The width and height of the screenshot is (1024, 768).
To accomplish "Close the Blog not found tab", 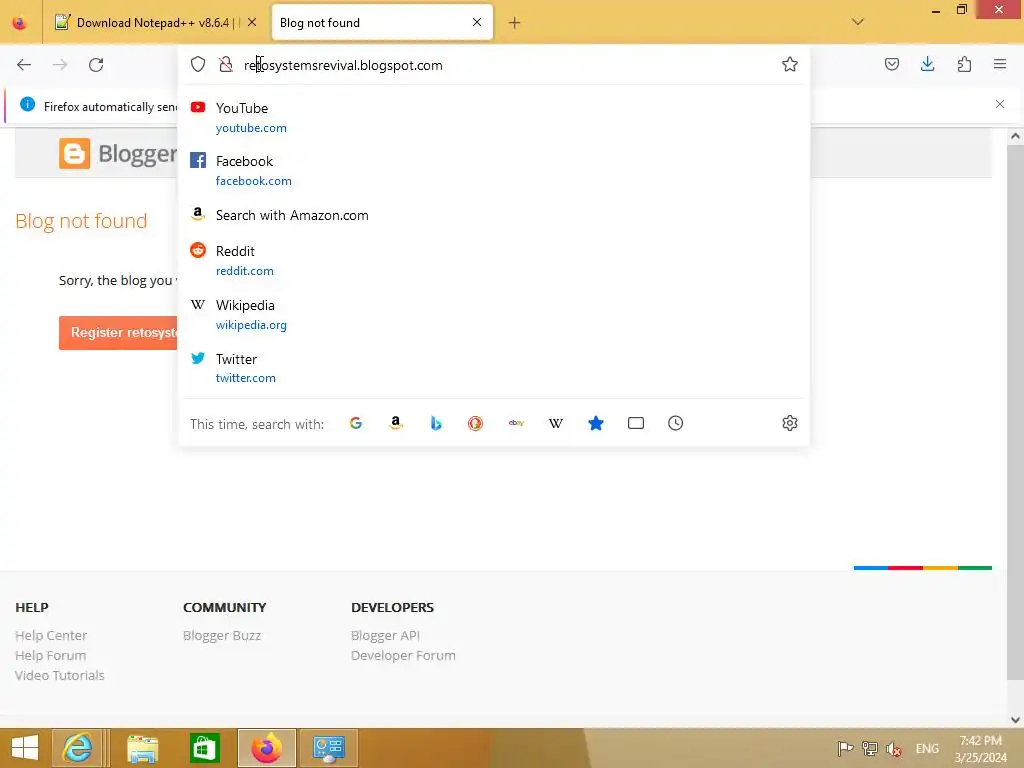I will (477, 22).
